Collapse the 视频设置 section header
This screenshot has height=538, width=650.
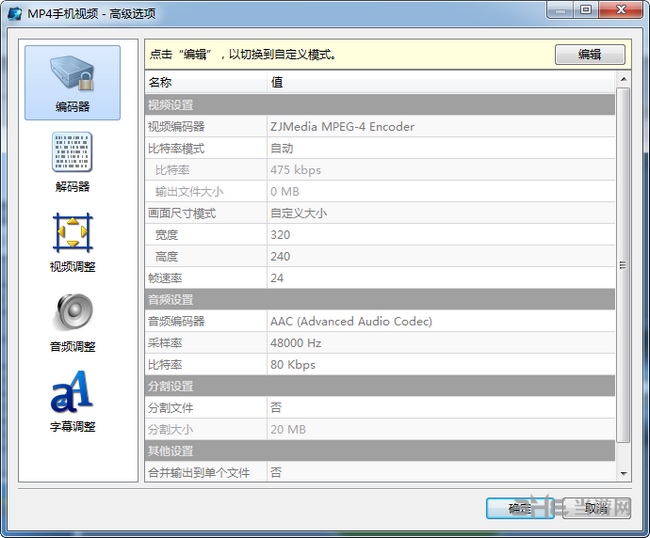coord(380,104)
